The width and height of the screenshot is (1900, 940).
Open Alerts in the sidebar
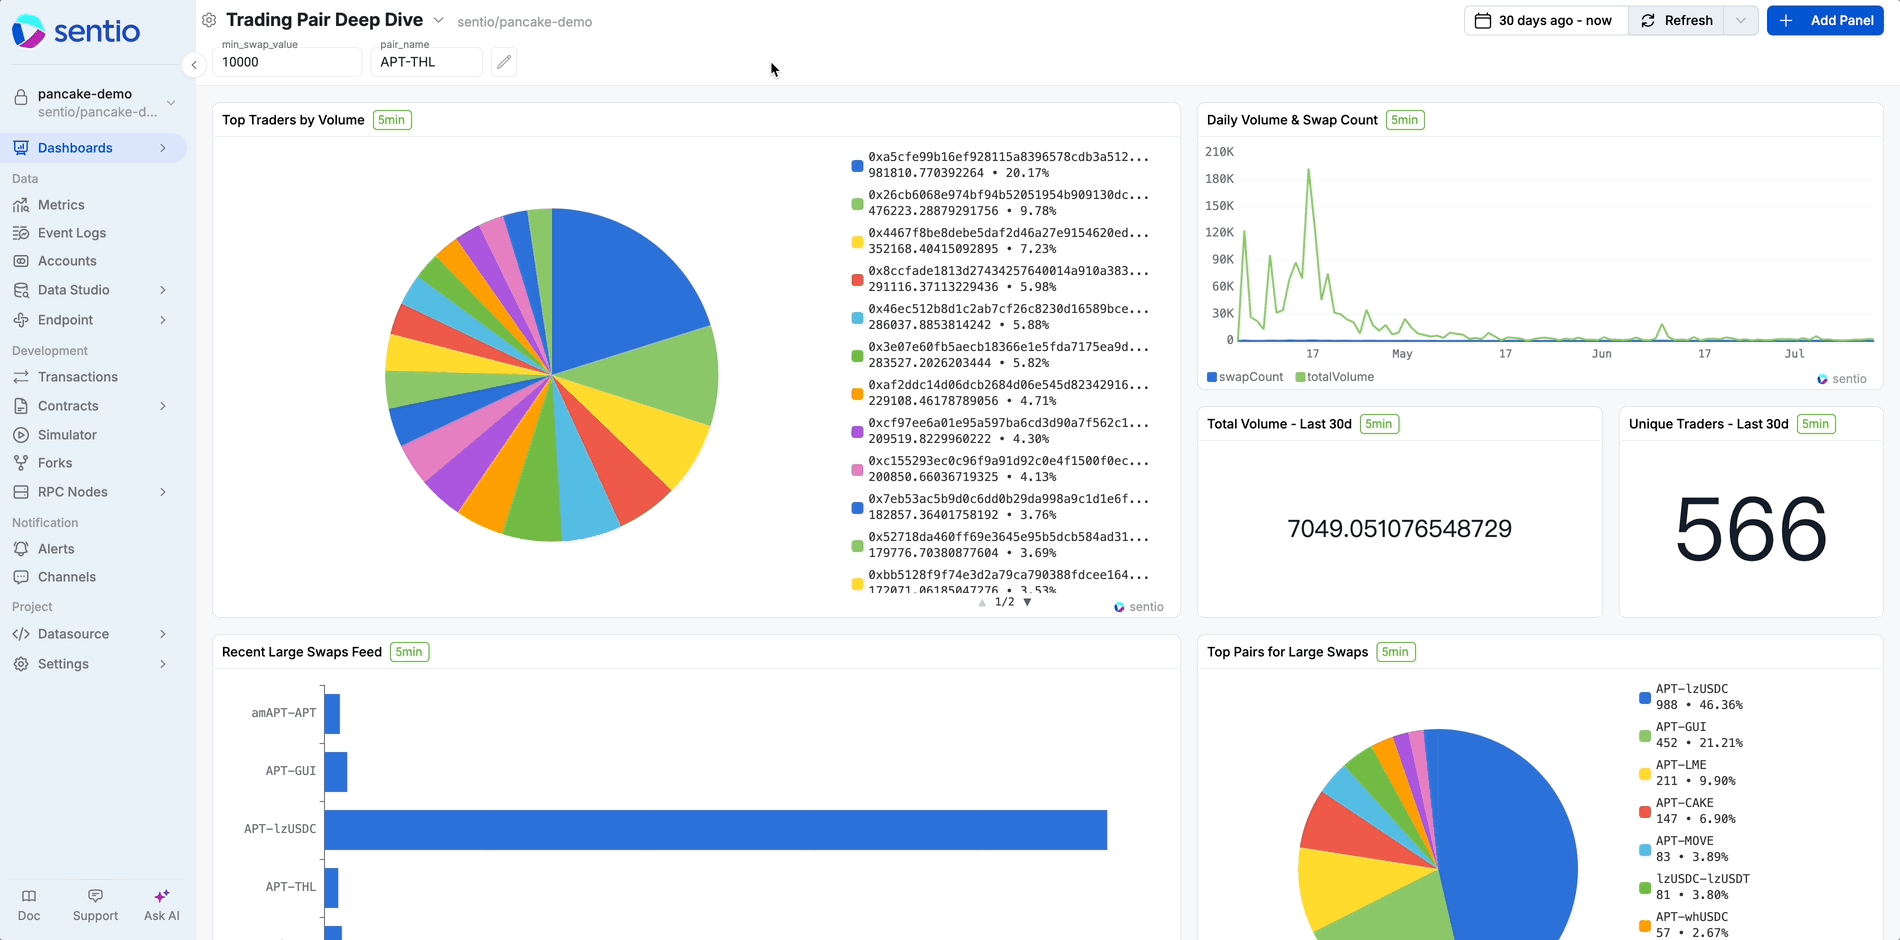point(93,549)
